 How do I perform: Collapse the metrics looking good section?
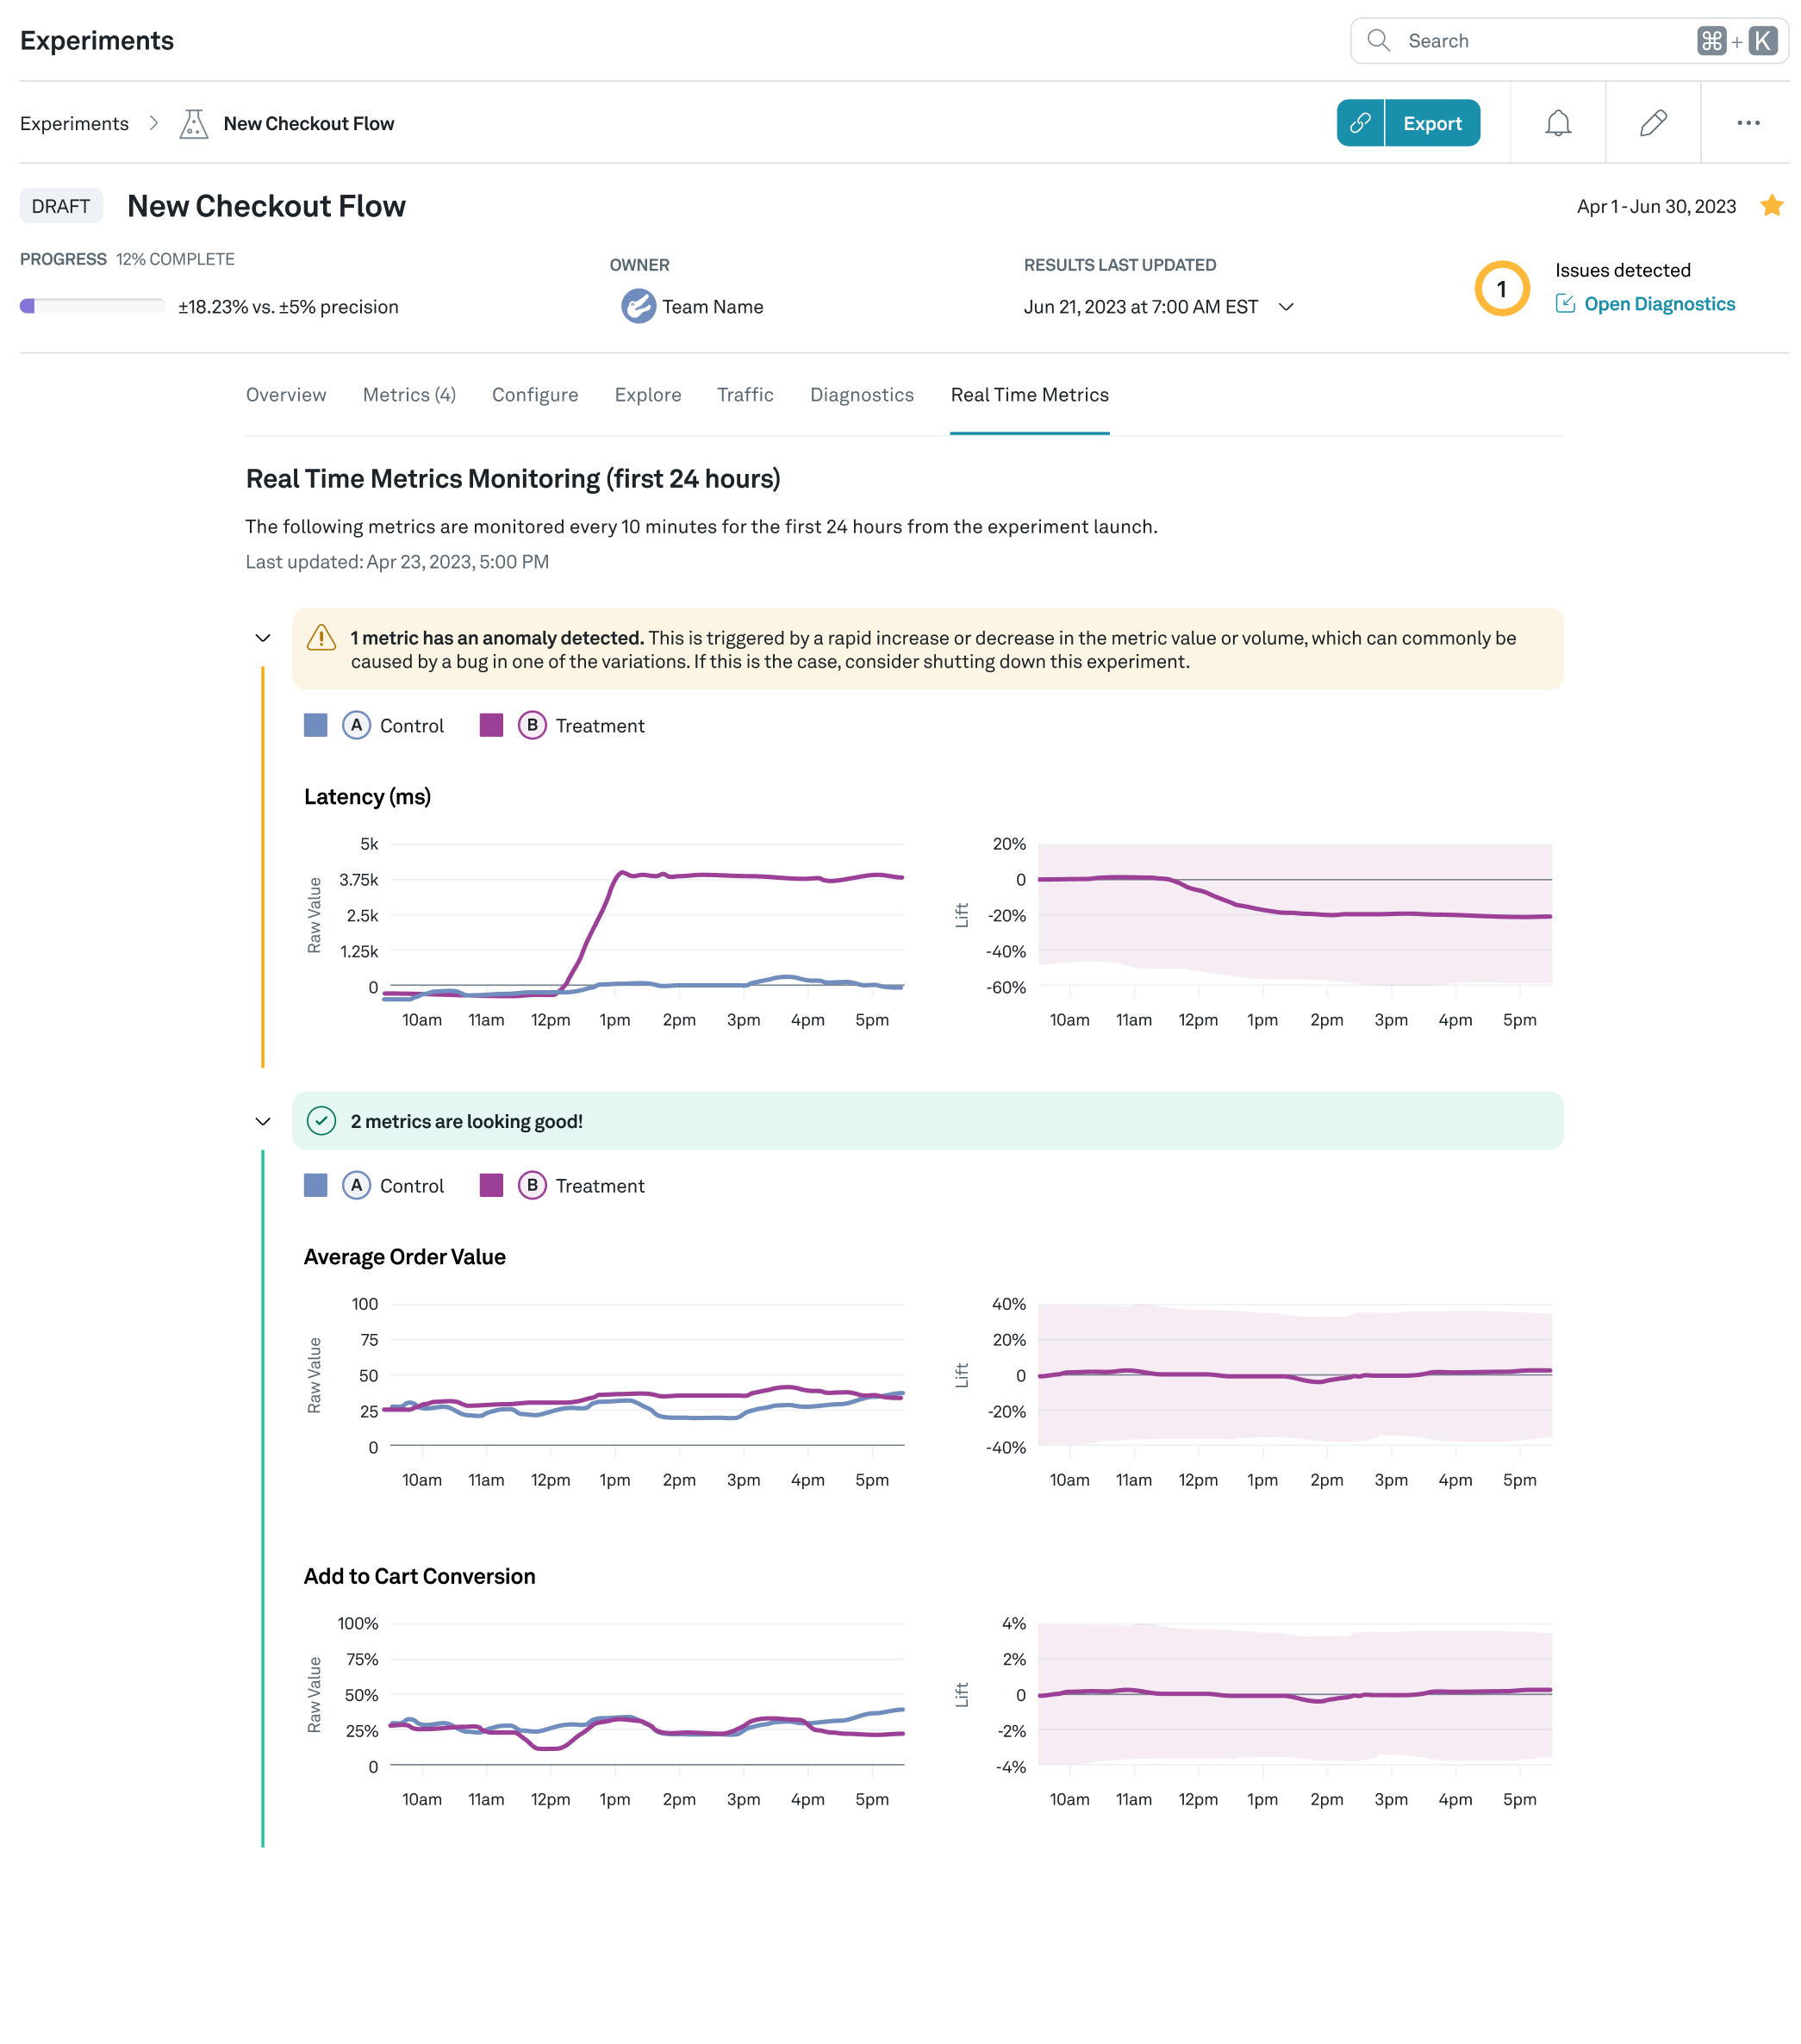click(x=263, y=1122)
